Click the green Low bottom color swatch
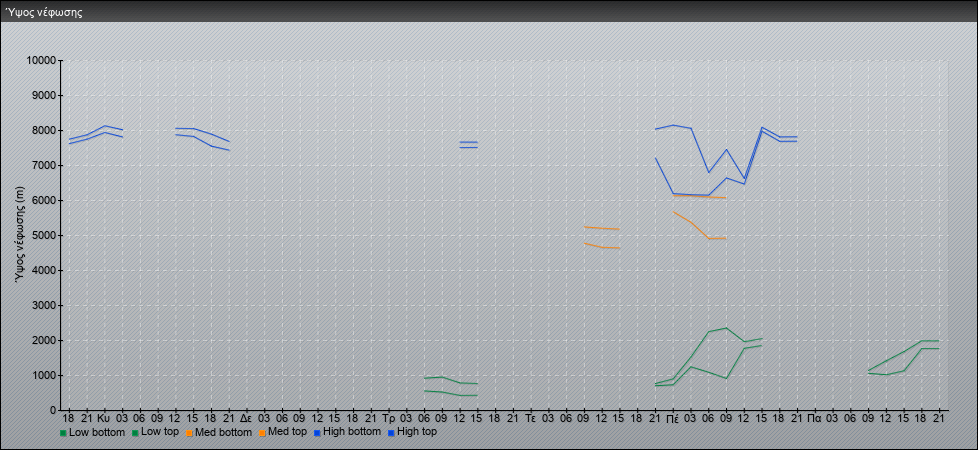This screenshot has height=450, width=978. (x=63, y=433)
